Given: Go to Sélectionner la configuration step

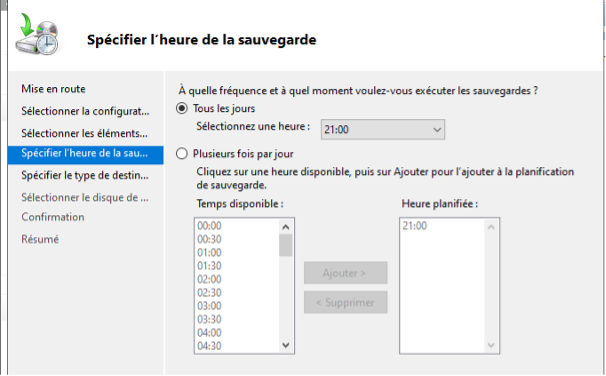Looking at the screenshot, I should (x=85, y=111).
